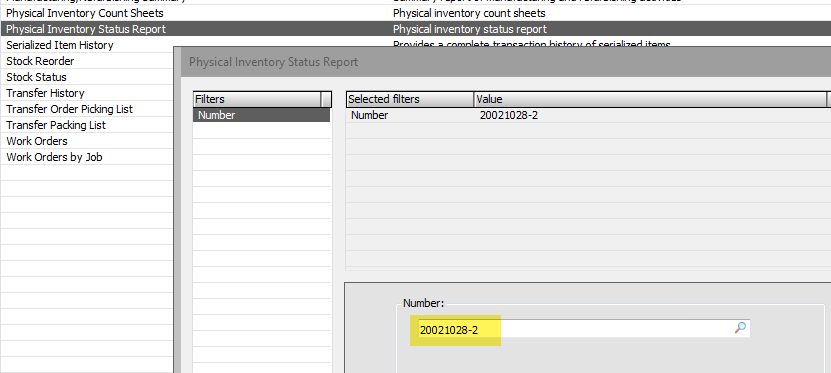Select Number in the Filters list

click(x=262, y=115)
